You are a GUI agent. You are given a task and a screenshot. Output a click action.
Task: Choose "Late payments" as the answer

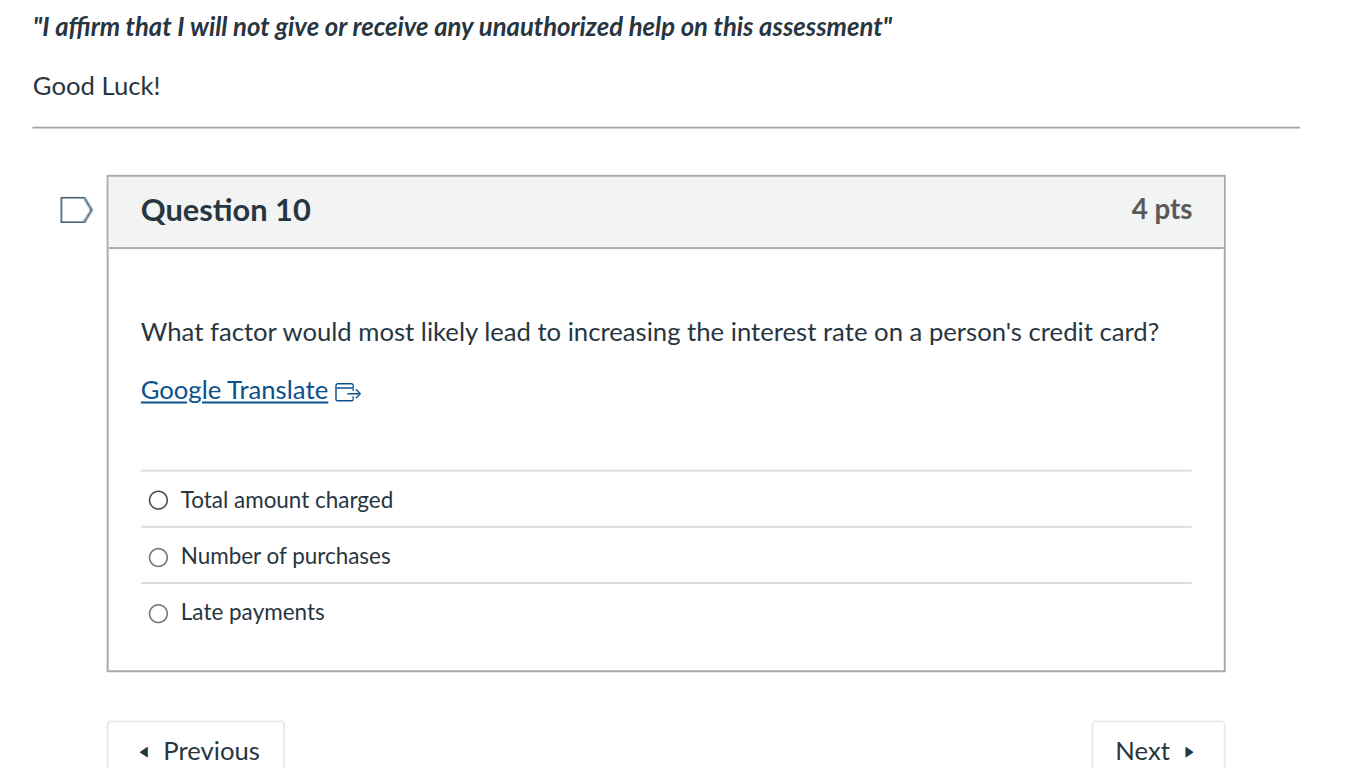point(158,612)
